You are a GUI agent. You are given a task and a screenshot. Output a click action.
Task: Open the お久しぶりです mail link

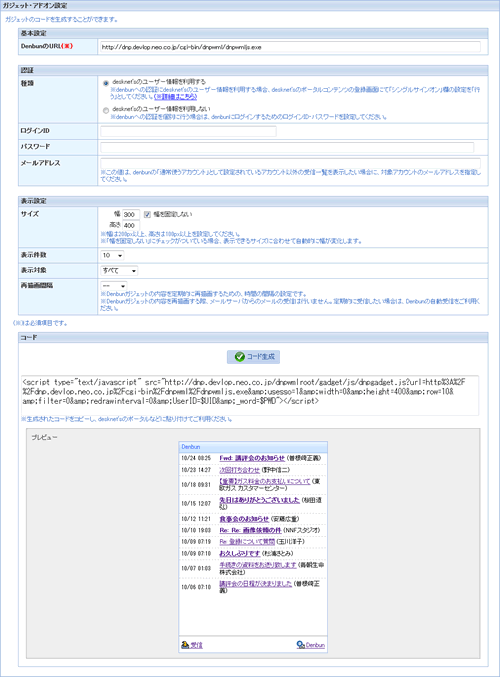(240, 553)
